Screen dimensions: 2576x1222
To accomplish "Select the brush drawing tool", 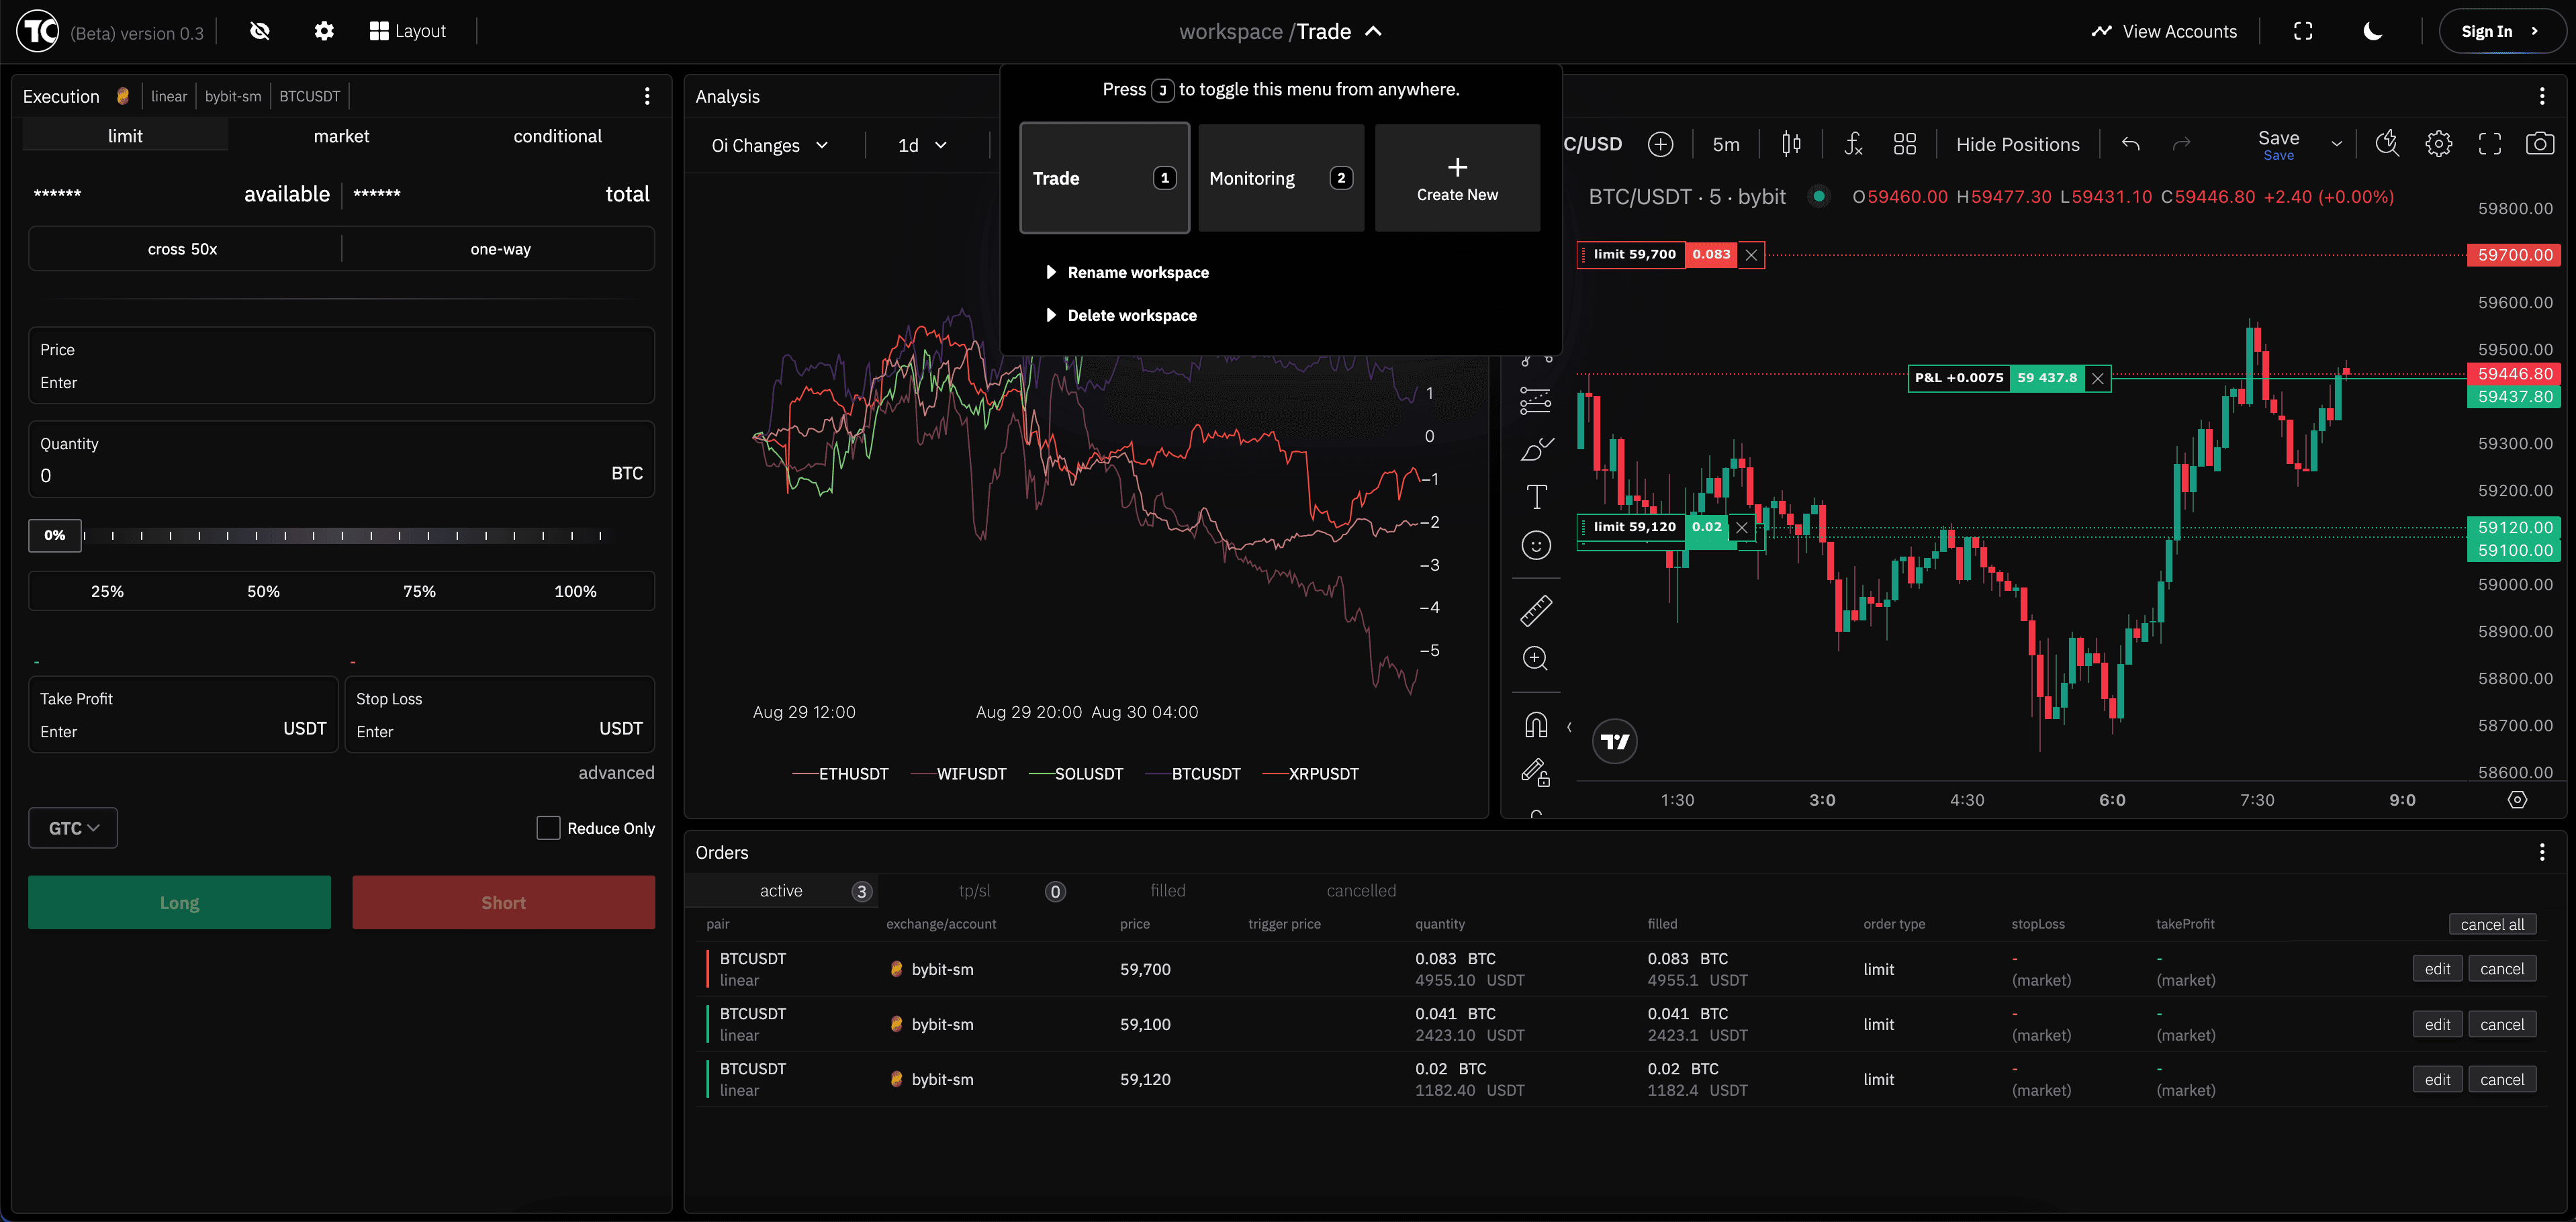I will pos(1536,449).
